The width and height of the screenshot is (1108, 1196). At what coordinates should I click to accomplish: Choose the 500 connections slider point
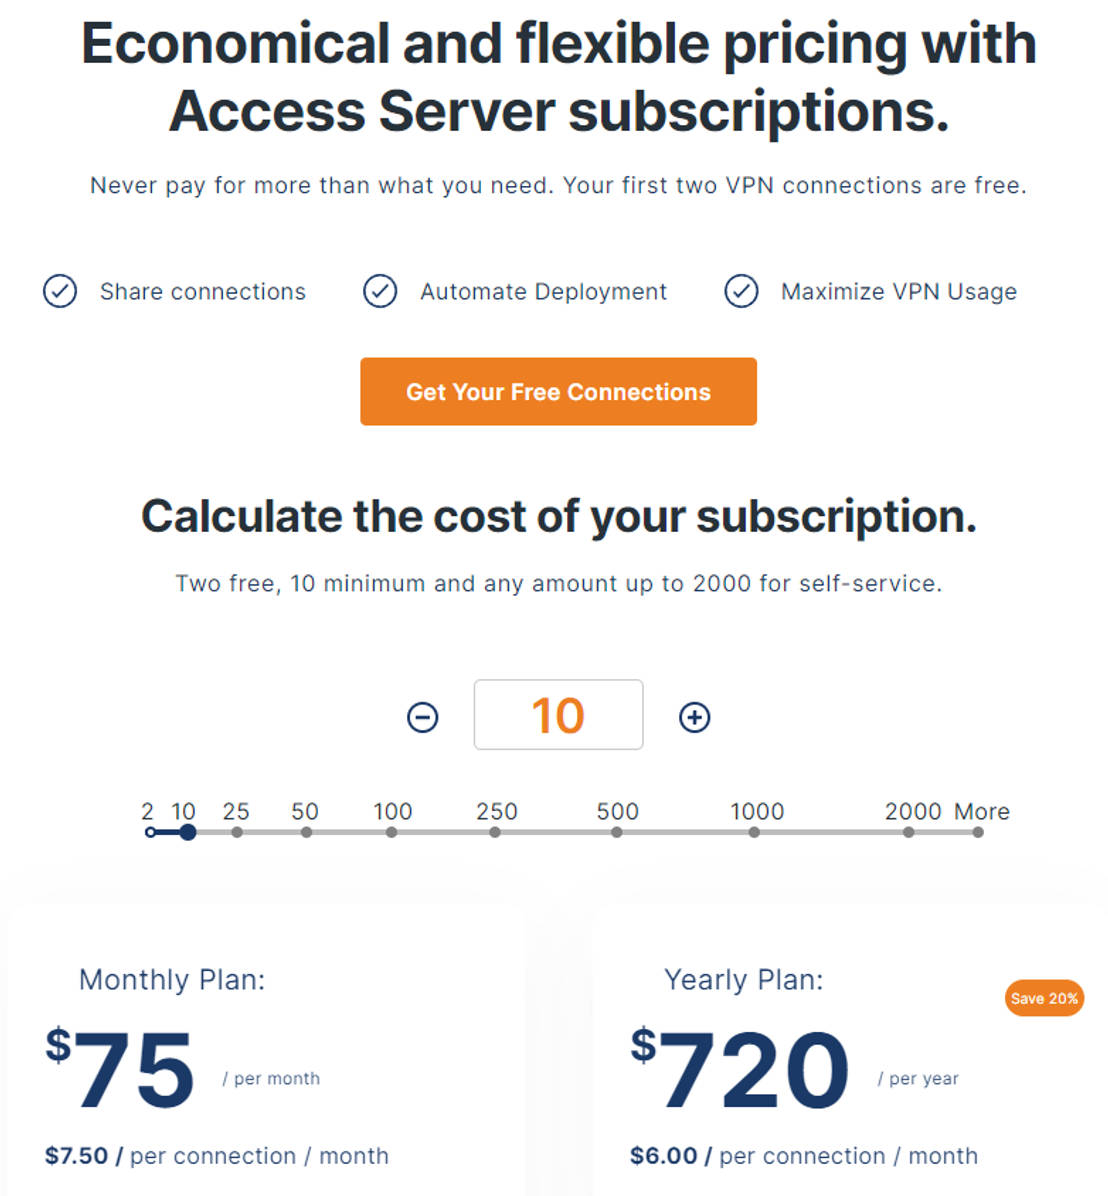point(617,832)
